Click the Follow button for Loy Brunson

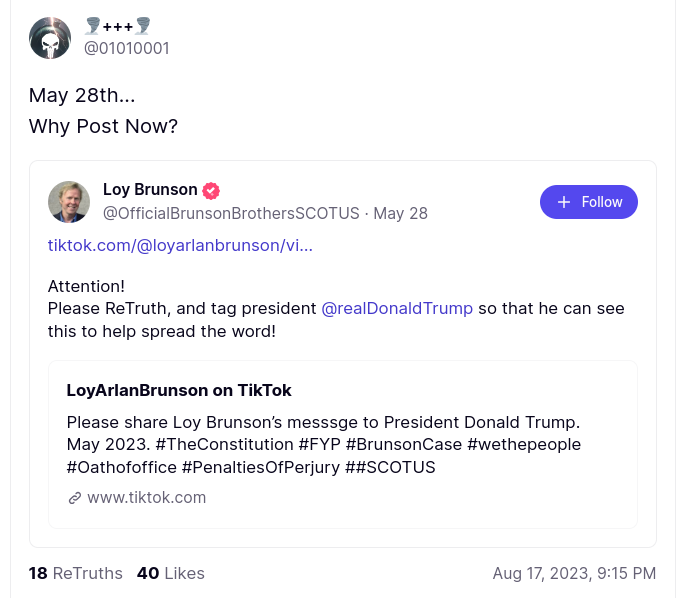[588, 202]
